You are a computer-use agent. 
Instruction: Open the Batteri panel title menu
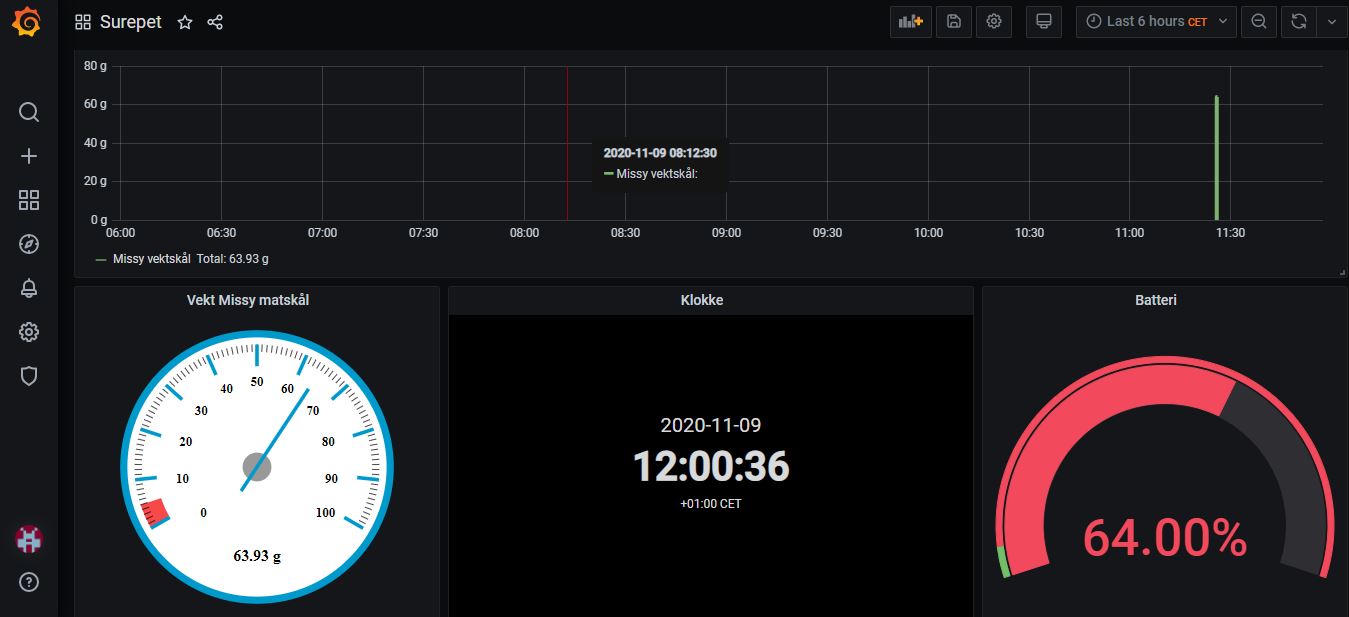1156,299
